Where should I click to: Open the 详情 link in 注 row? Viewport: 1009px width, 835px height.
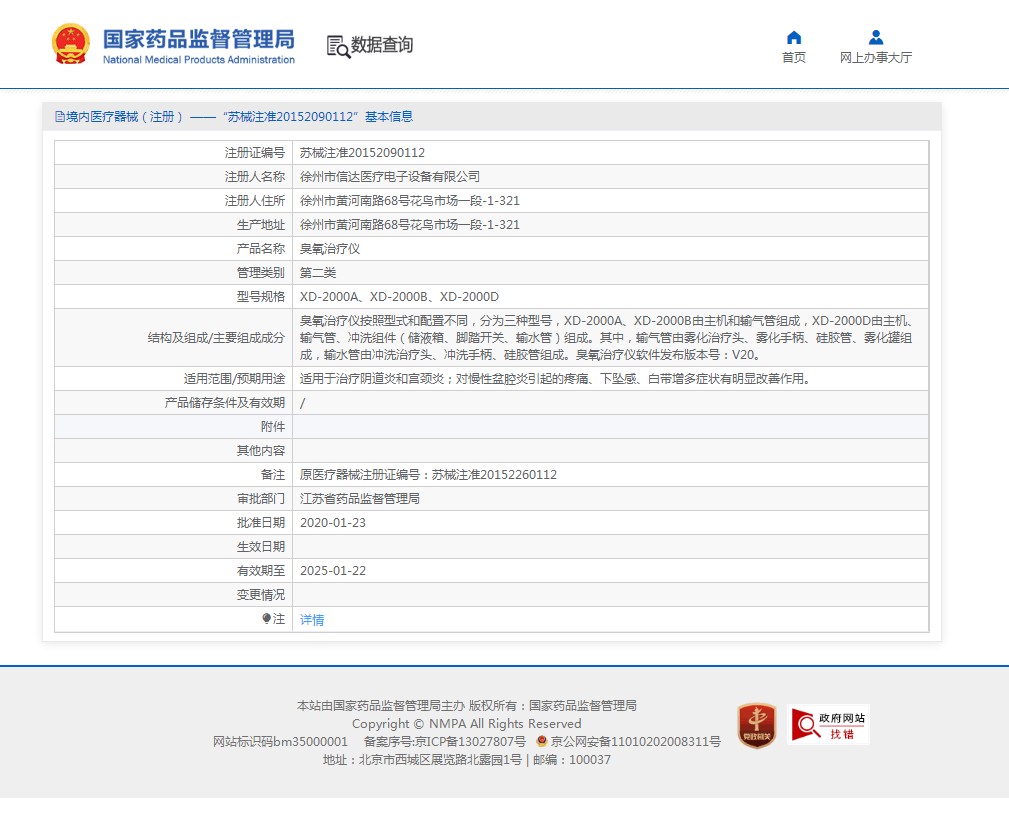312,620
